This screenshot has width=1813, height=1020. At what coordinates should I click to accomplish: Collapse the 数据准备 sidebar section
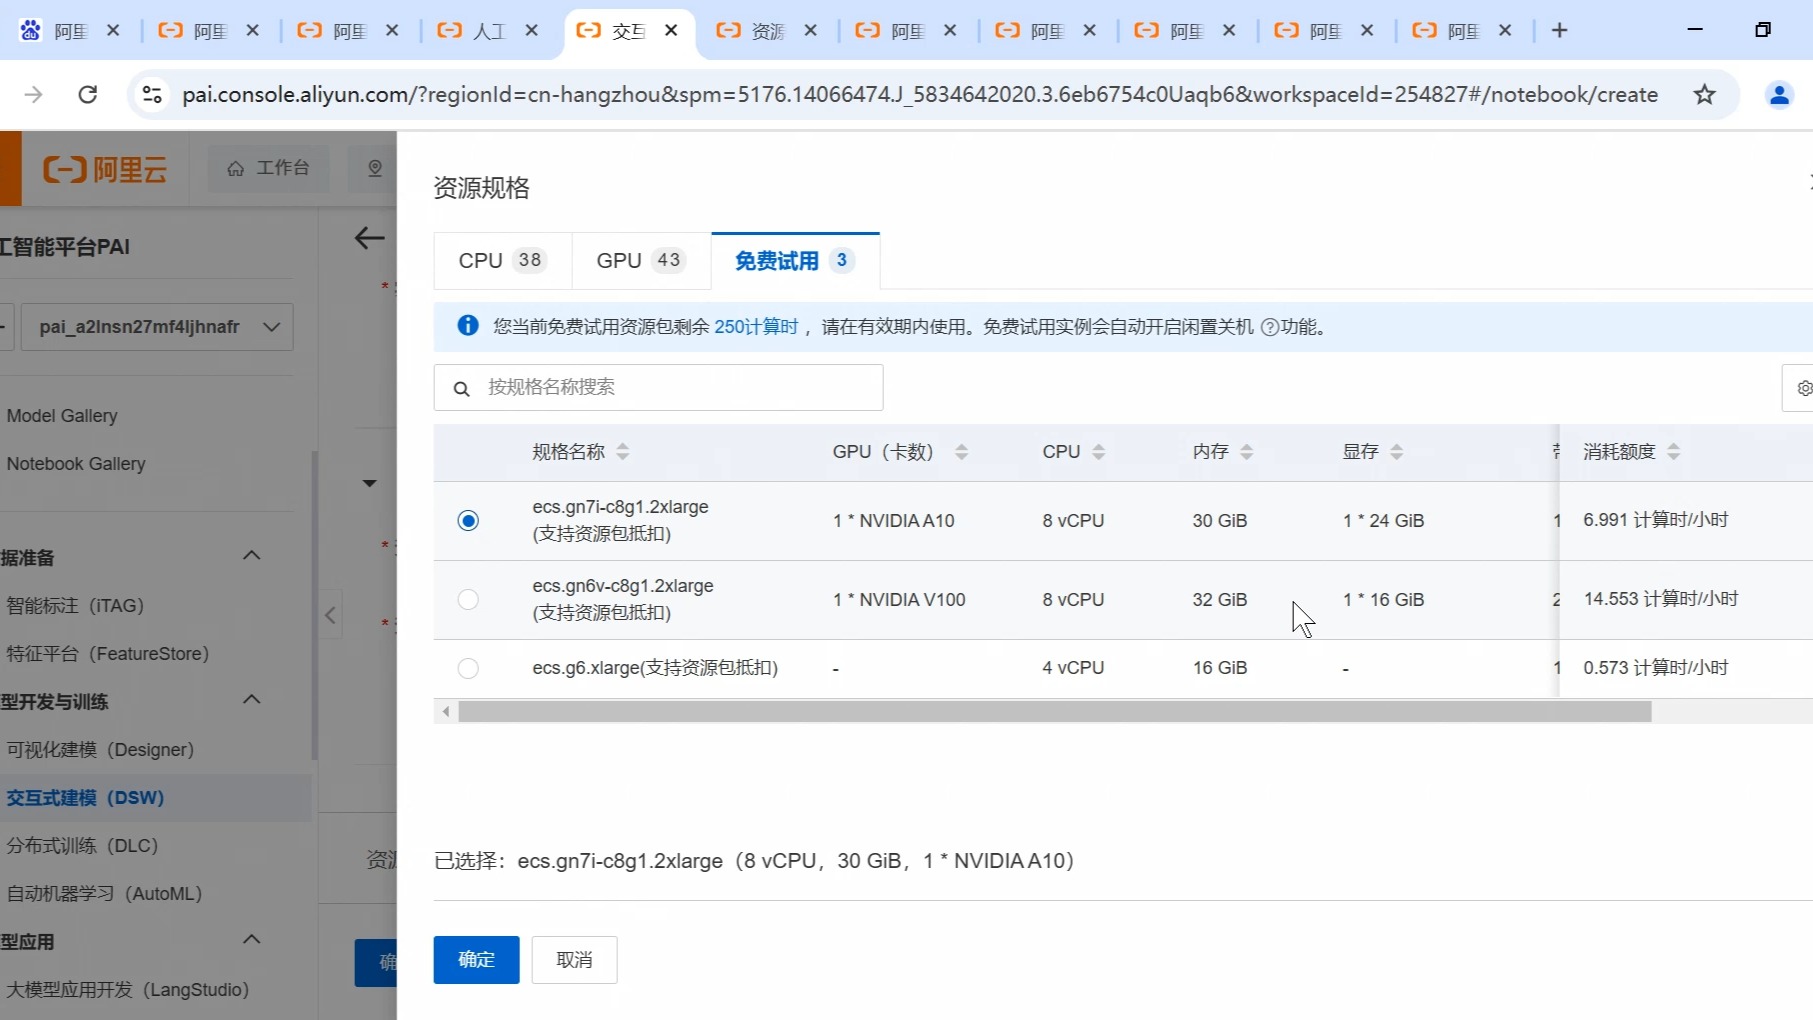[251, 556]
